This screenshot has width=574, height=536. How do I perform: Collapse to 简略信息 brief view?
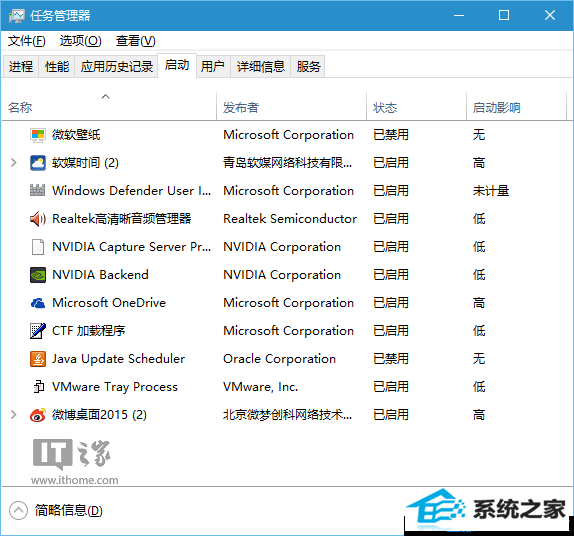[x=56, y=510]
